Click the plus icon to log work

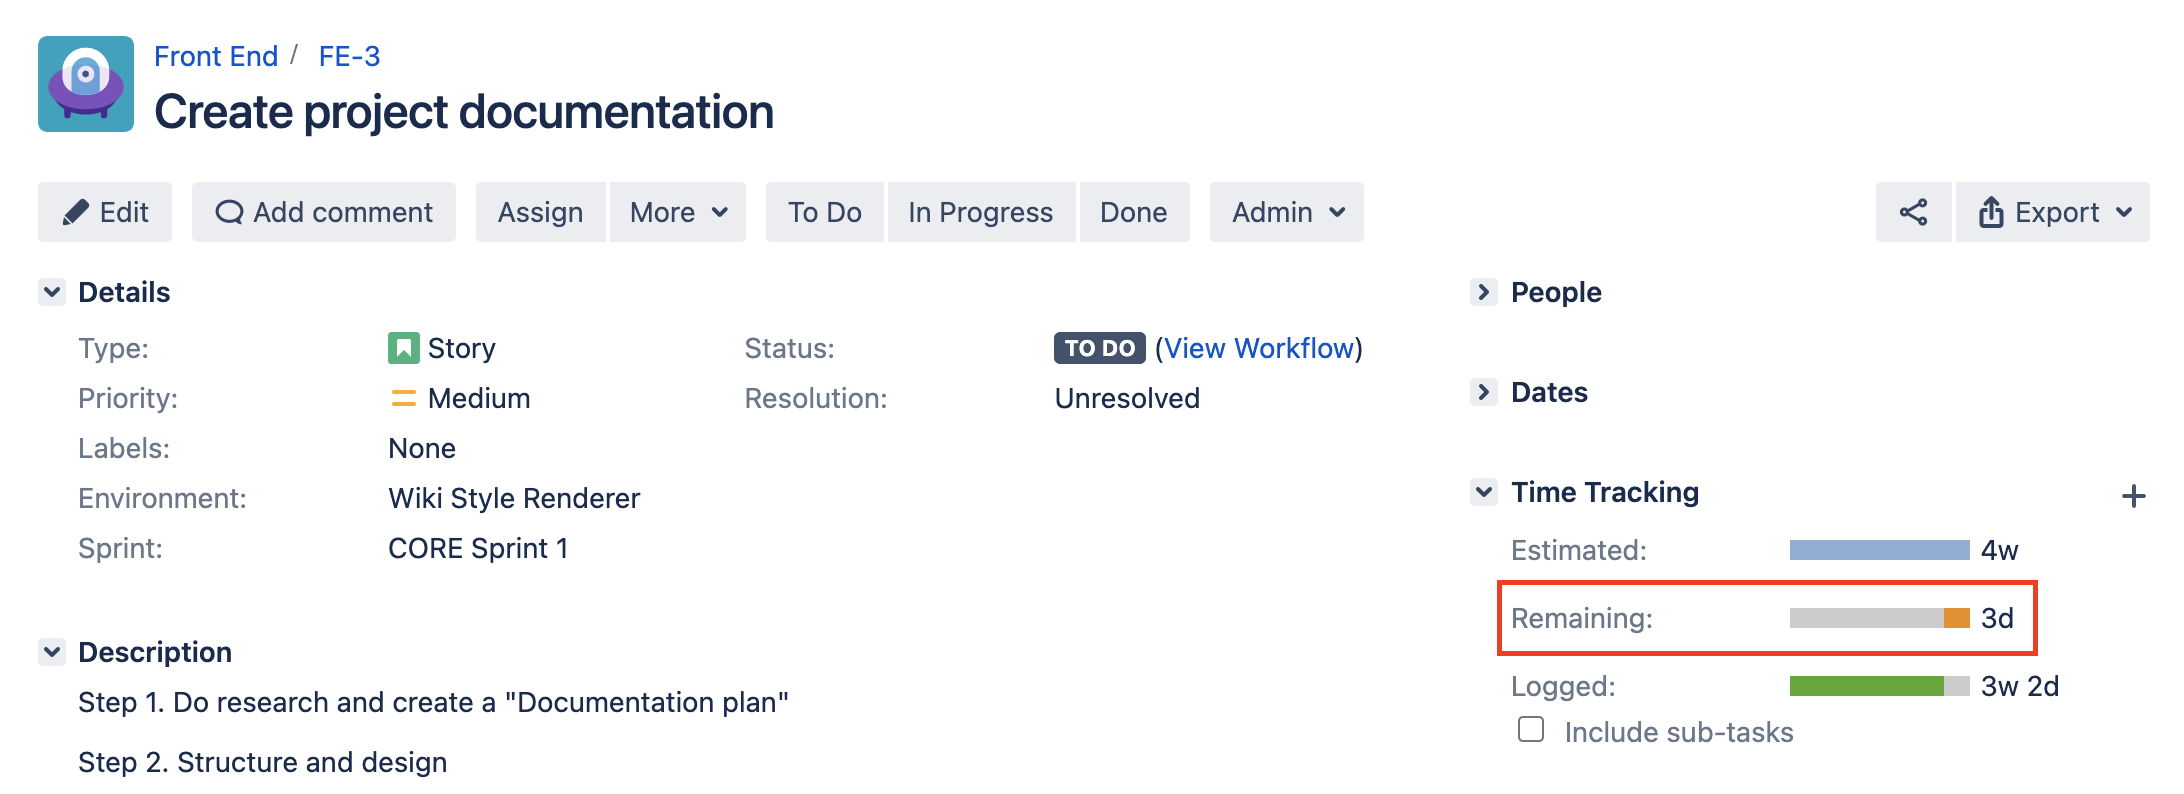pyautogui.click(x=2133, y=496)
